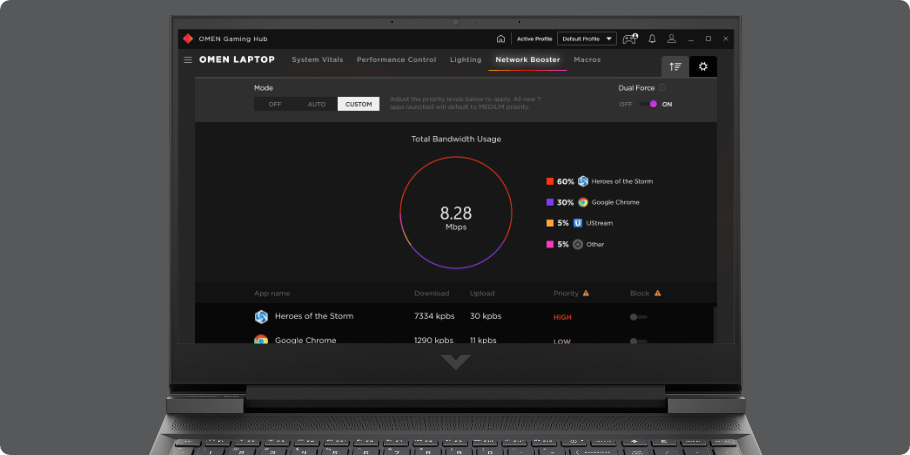Open the Default Profile dropdown
The image size is (910, 455).
point(587,39)
